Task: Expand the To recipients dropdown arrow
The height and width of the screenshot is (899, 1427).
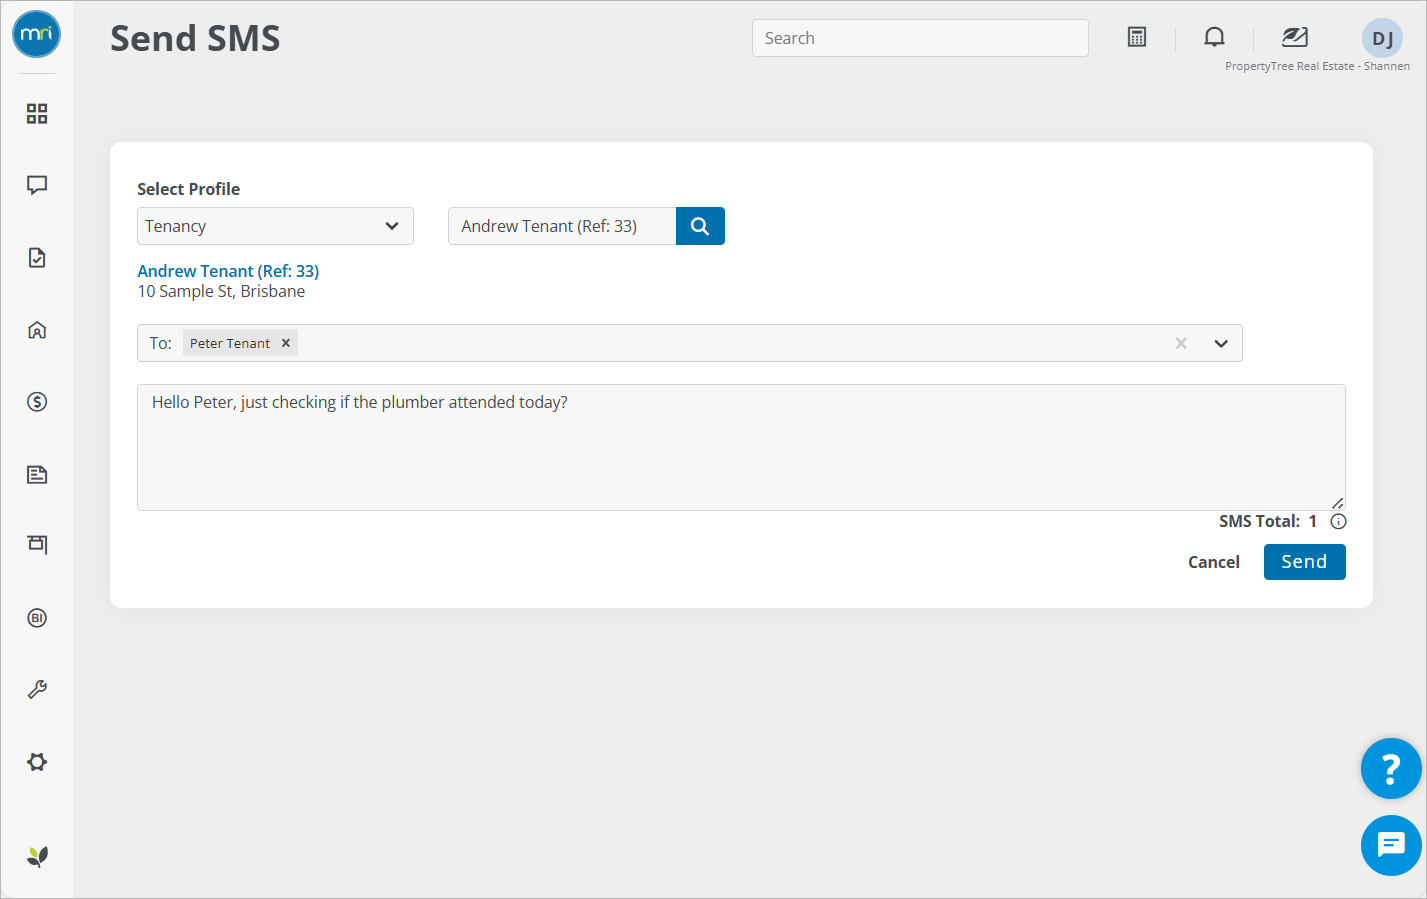Action: (1221, 343)
